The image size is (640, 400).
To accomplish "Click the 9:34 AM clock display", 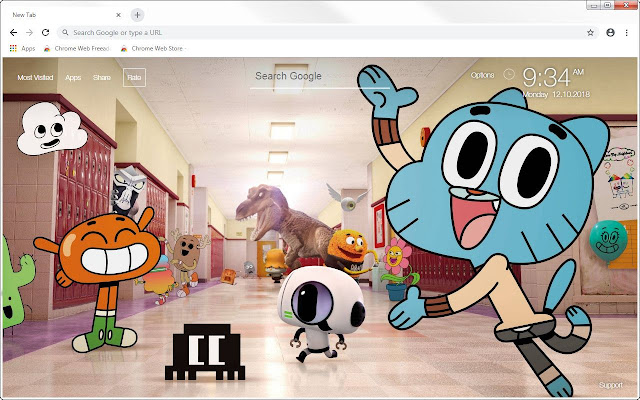I will (x=553, y=78).
